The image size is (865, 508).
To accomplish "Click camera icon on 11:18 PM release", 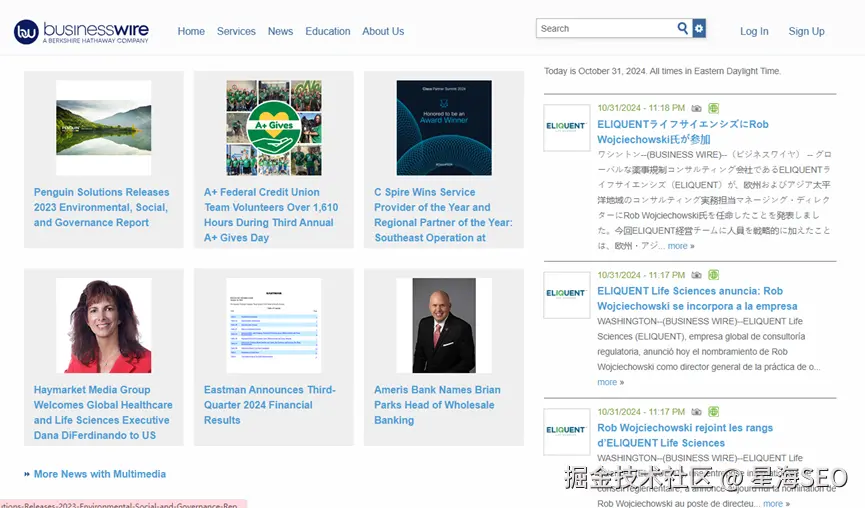I will coord(697,108).
